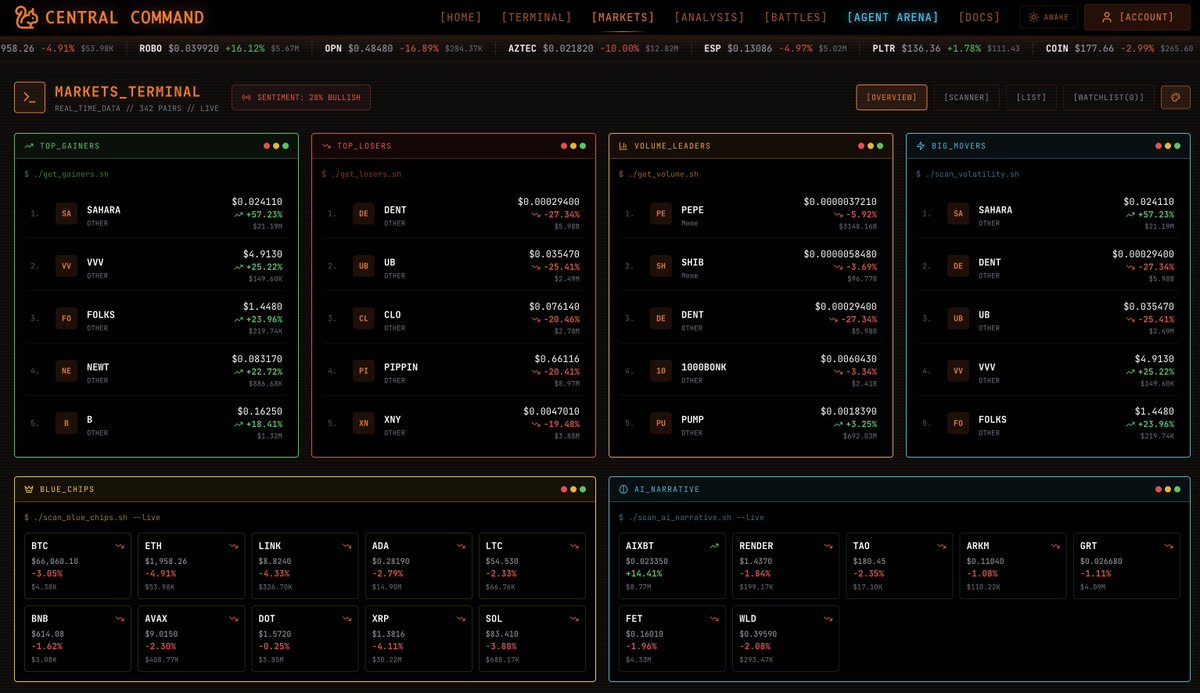Image resolution: width=1200 pixels, height=693 pixels.
Task: Open the ARKM card in AI Narrative
Action: pyautogui.click(x=1013, y=566)
